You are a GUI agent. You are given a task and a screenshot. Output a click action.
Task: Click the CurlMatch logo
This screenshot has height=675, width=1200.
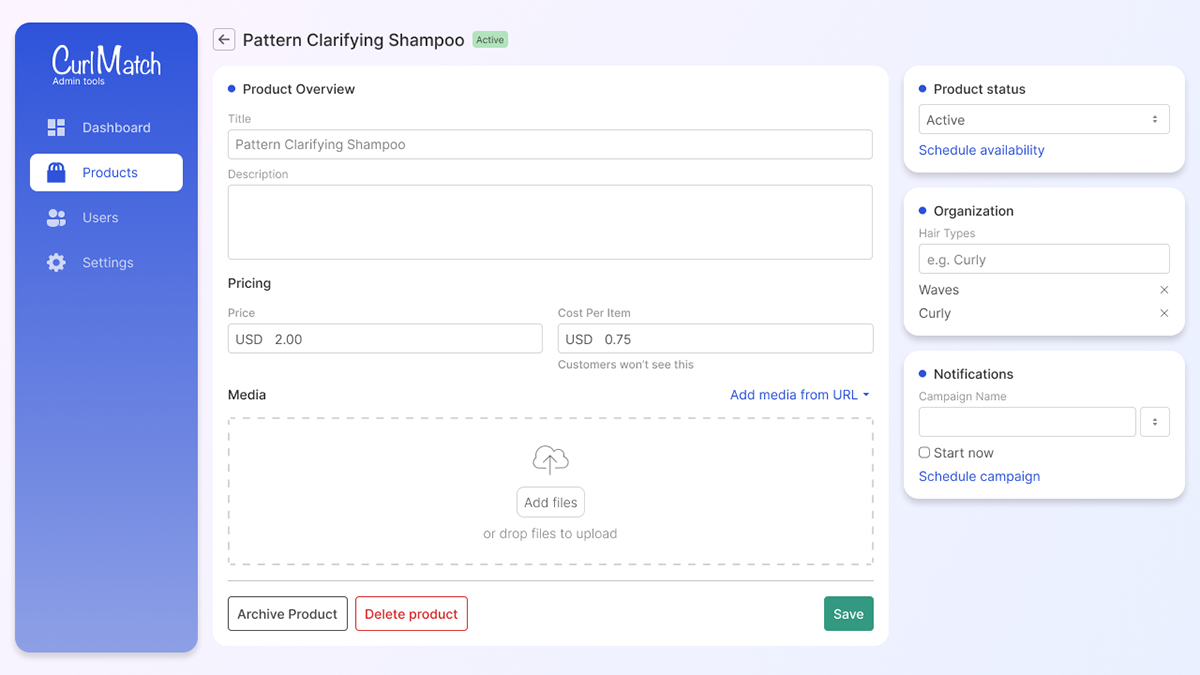click(106, 62)
